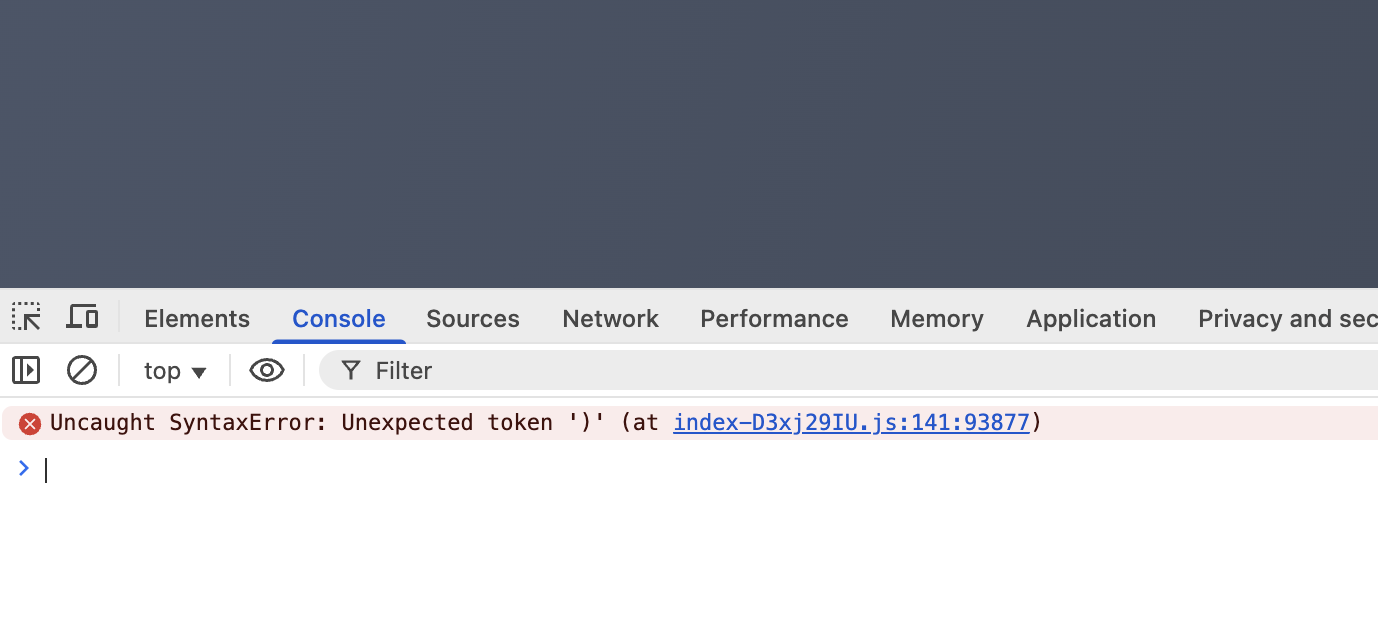This screenshot has height=644, width=1378.
Task: Select the Console tab
Action: point(338,319)
